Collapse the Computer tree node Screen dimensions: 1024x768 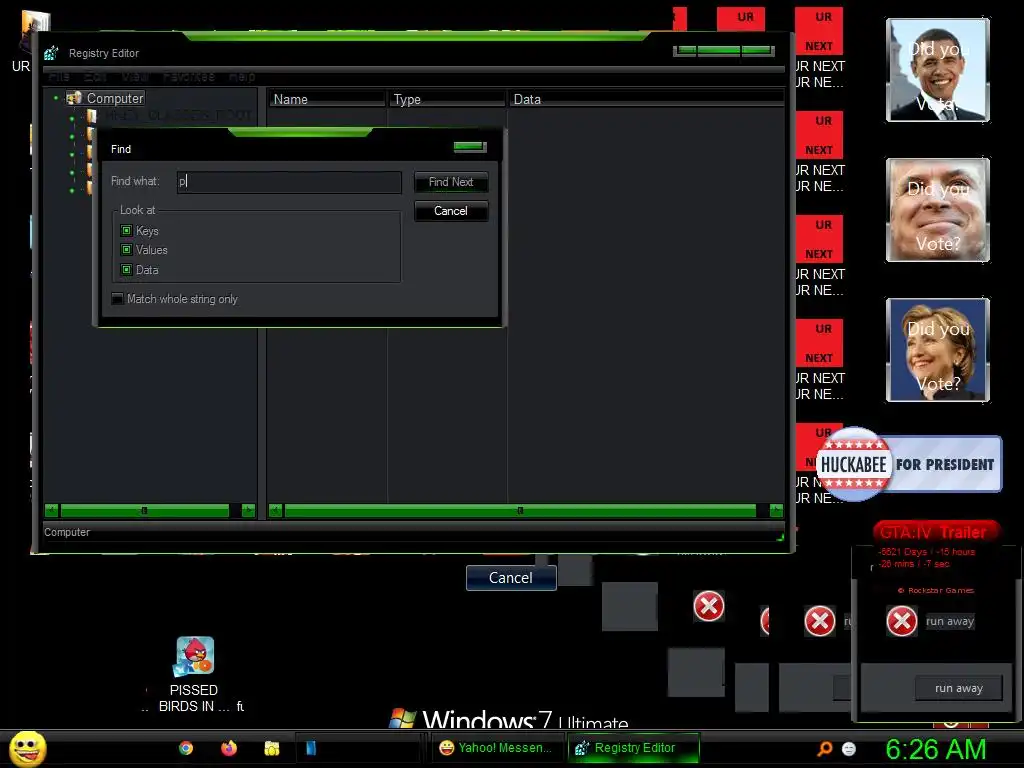tap(56, 98)
